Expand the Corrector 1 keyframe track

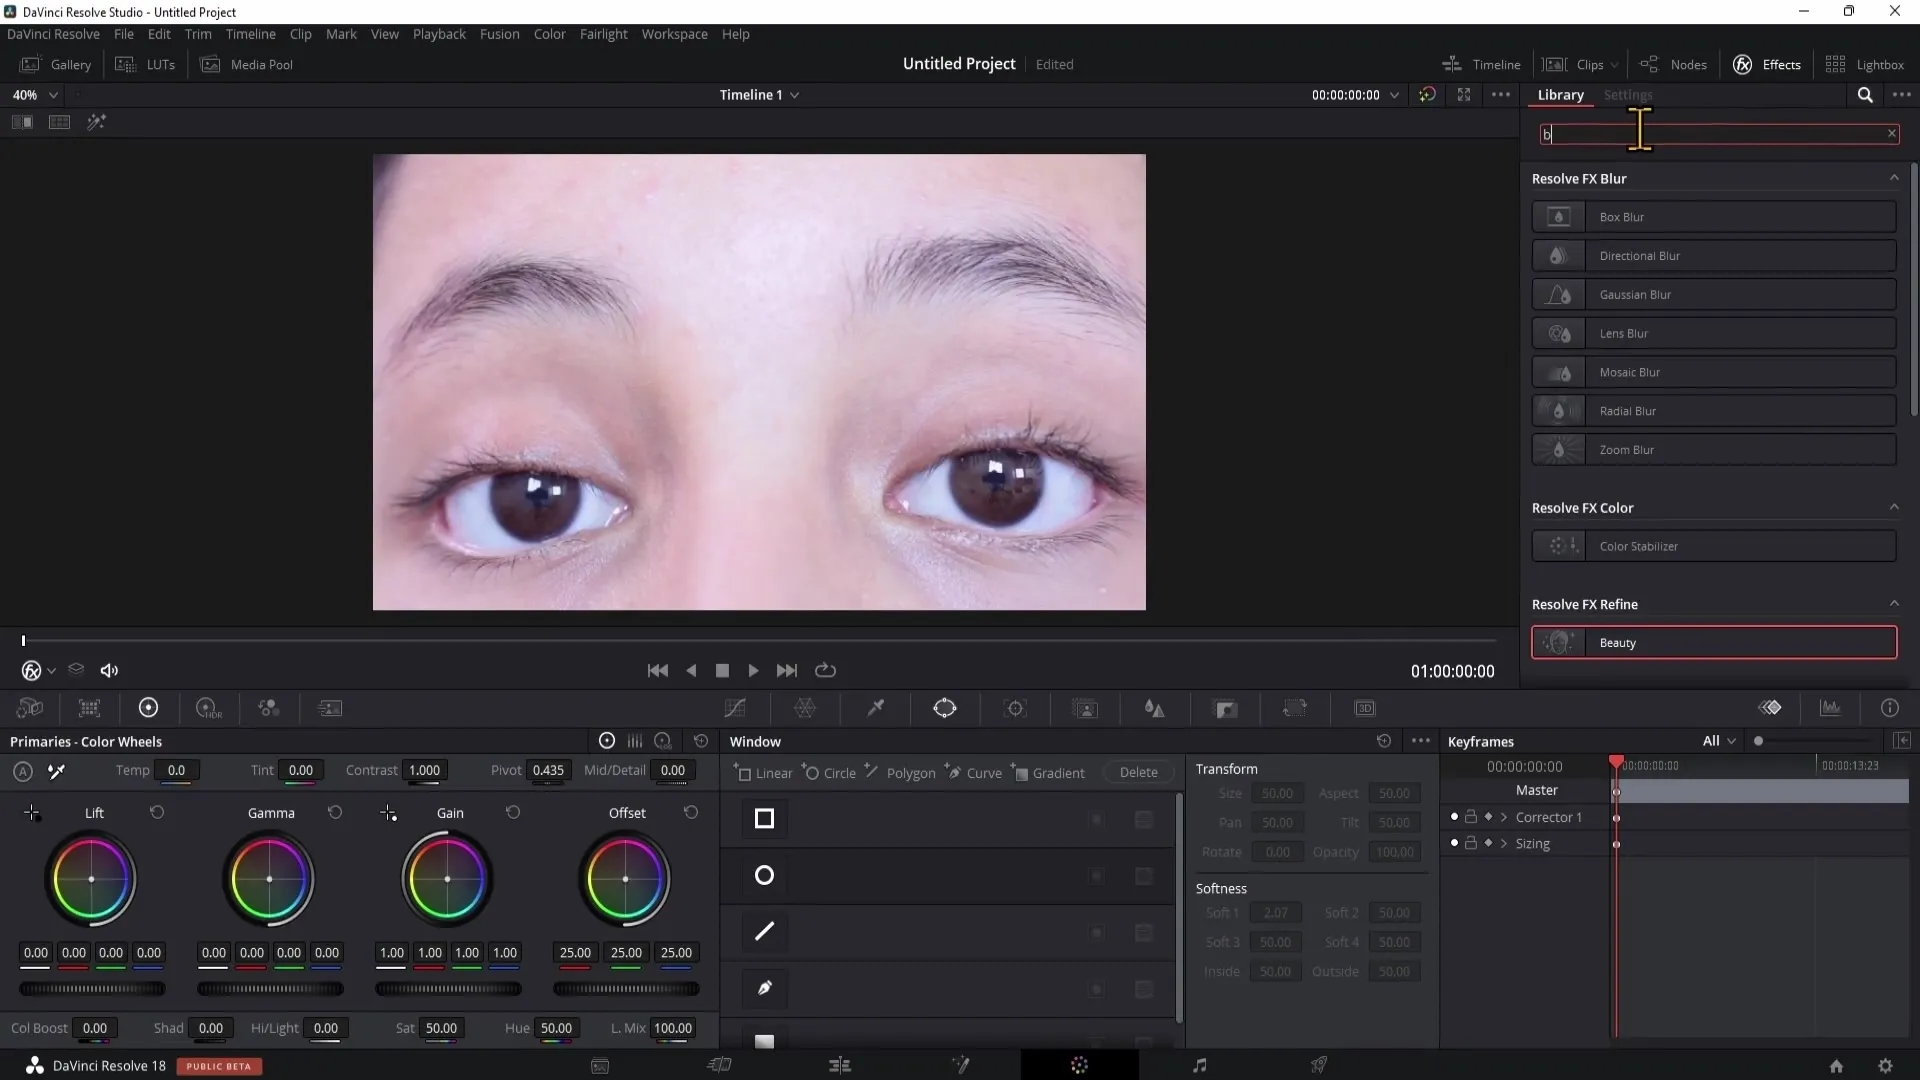click(x=1503, y=817)
